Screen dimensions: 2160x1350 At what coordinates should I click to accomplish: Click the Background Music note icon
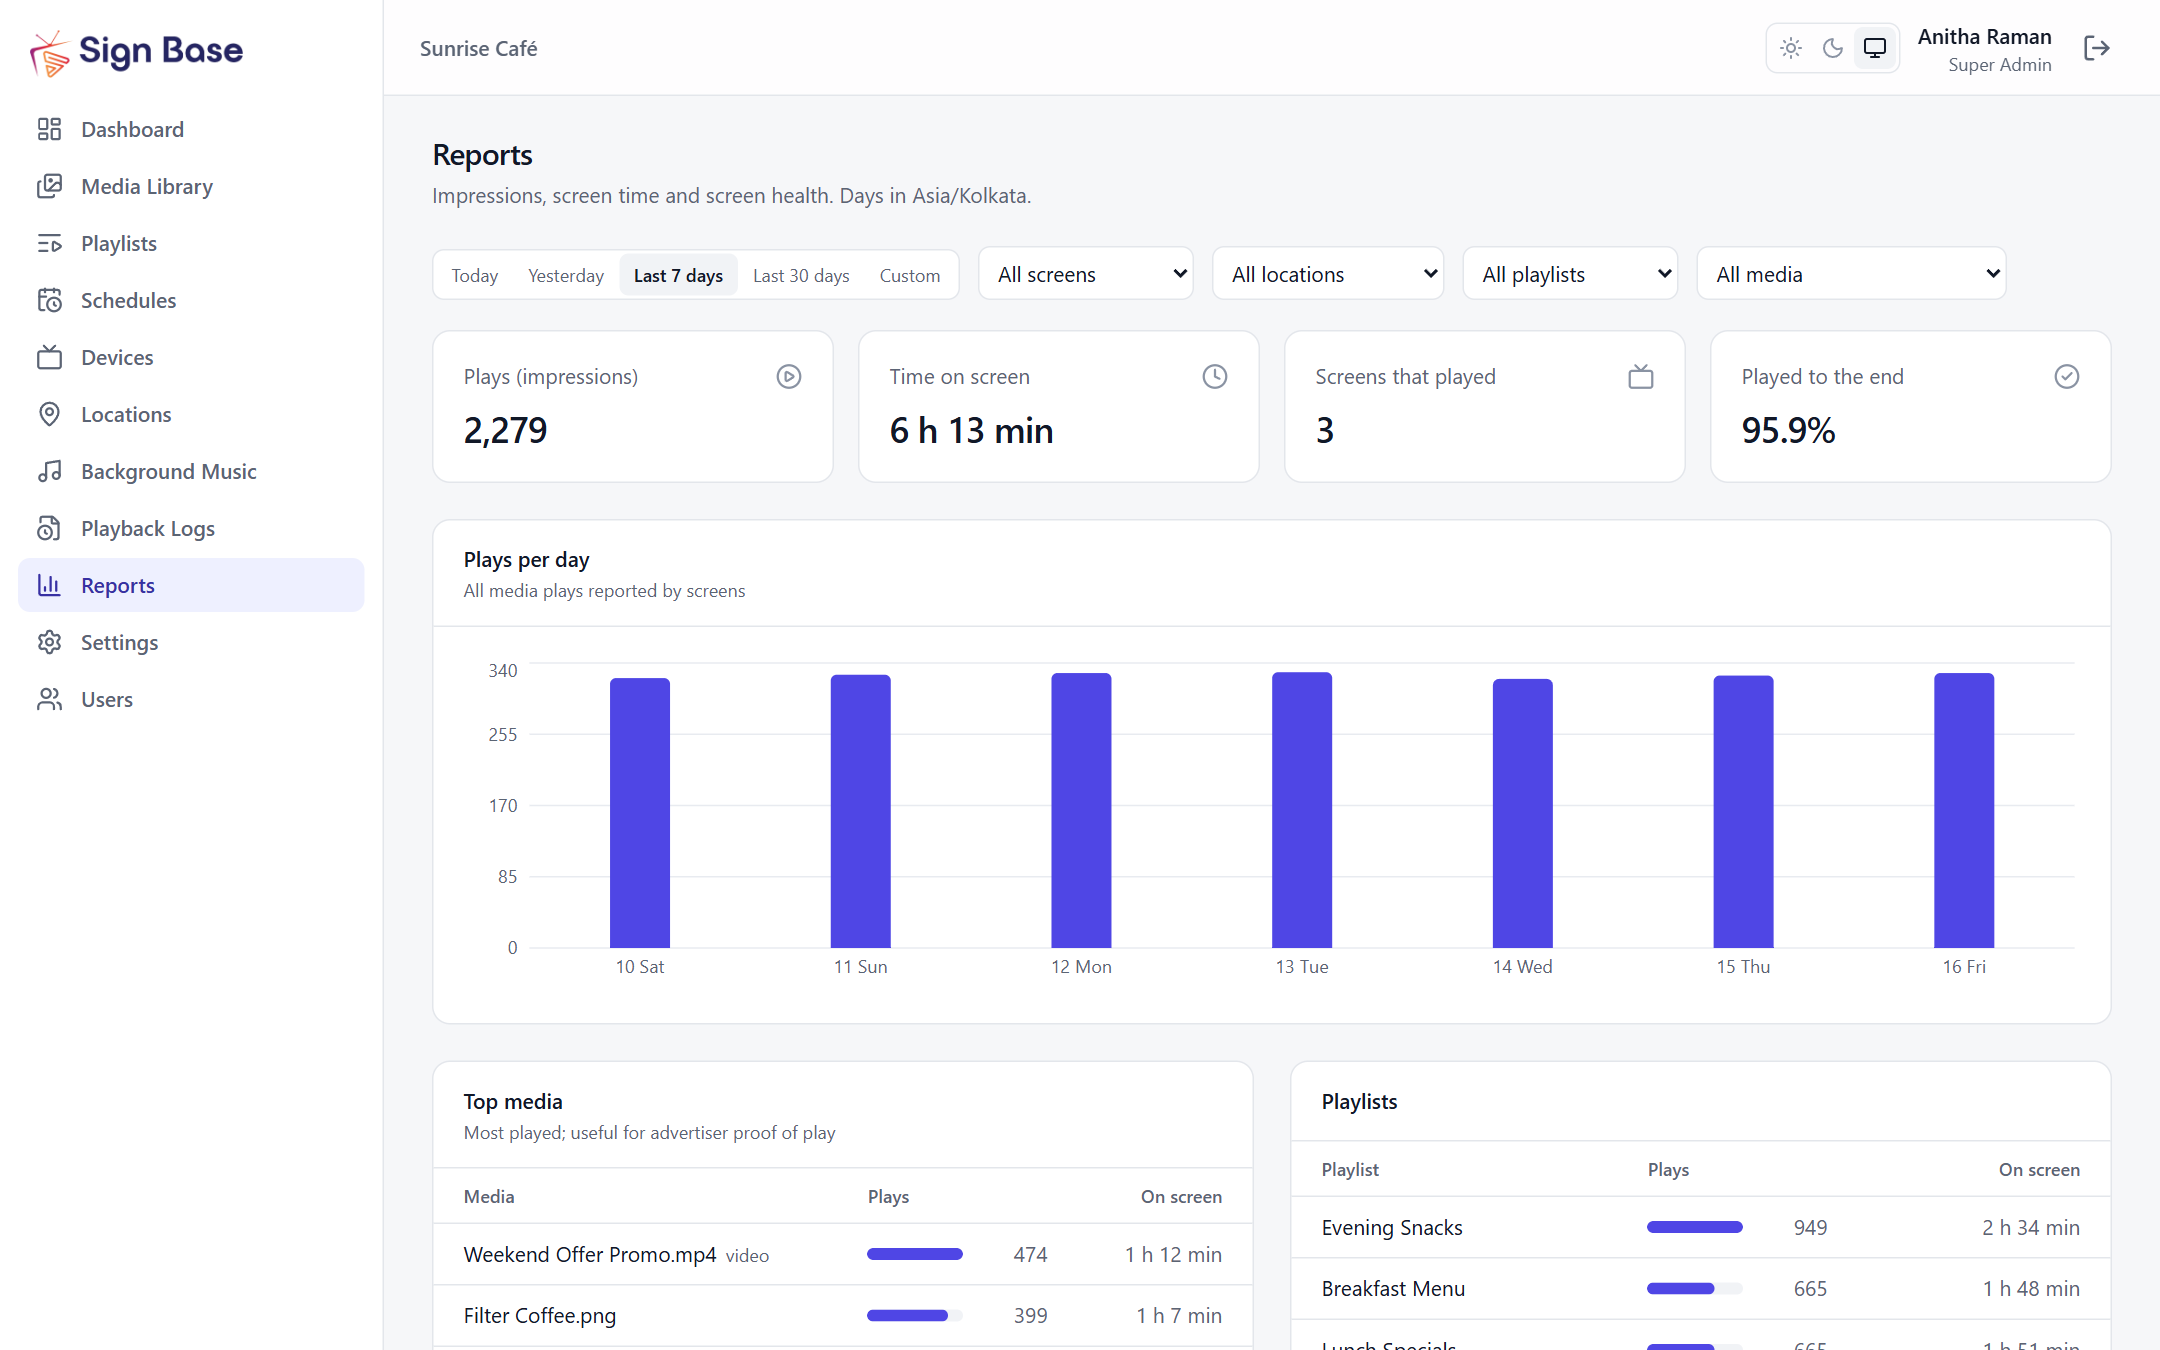(x=49, y=471)
